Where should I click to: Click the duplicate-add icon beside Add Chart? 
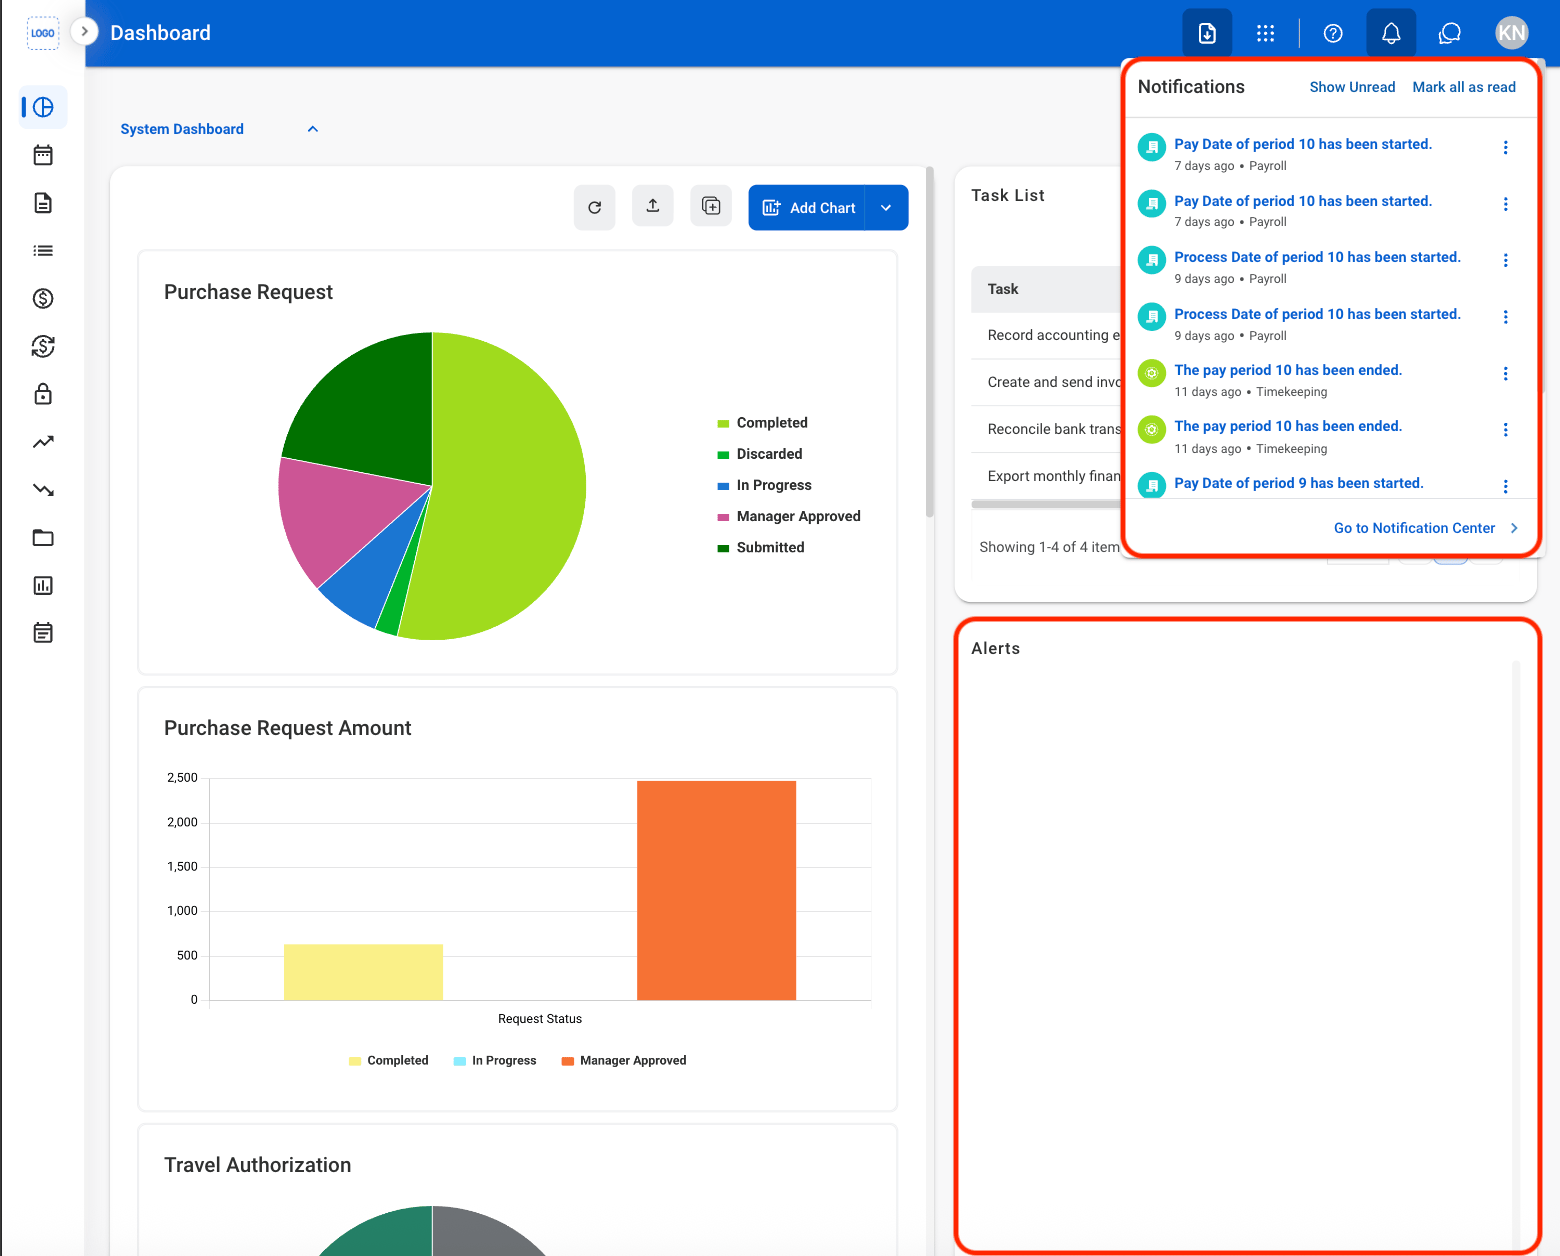tap(711, 206)
